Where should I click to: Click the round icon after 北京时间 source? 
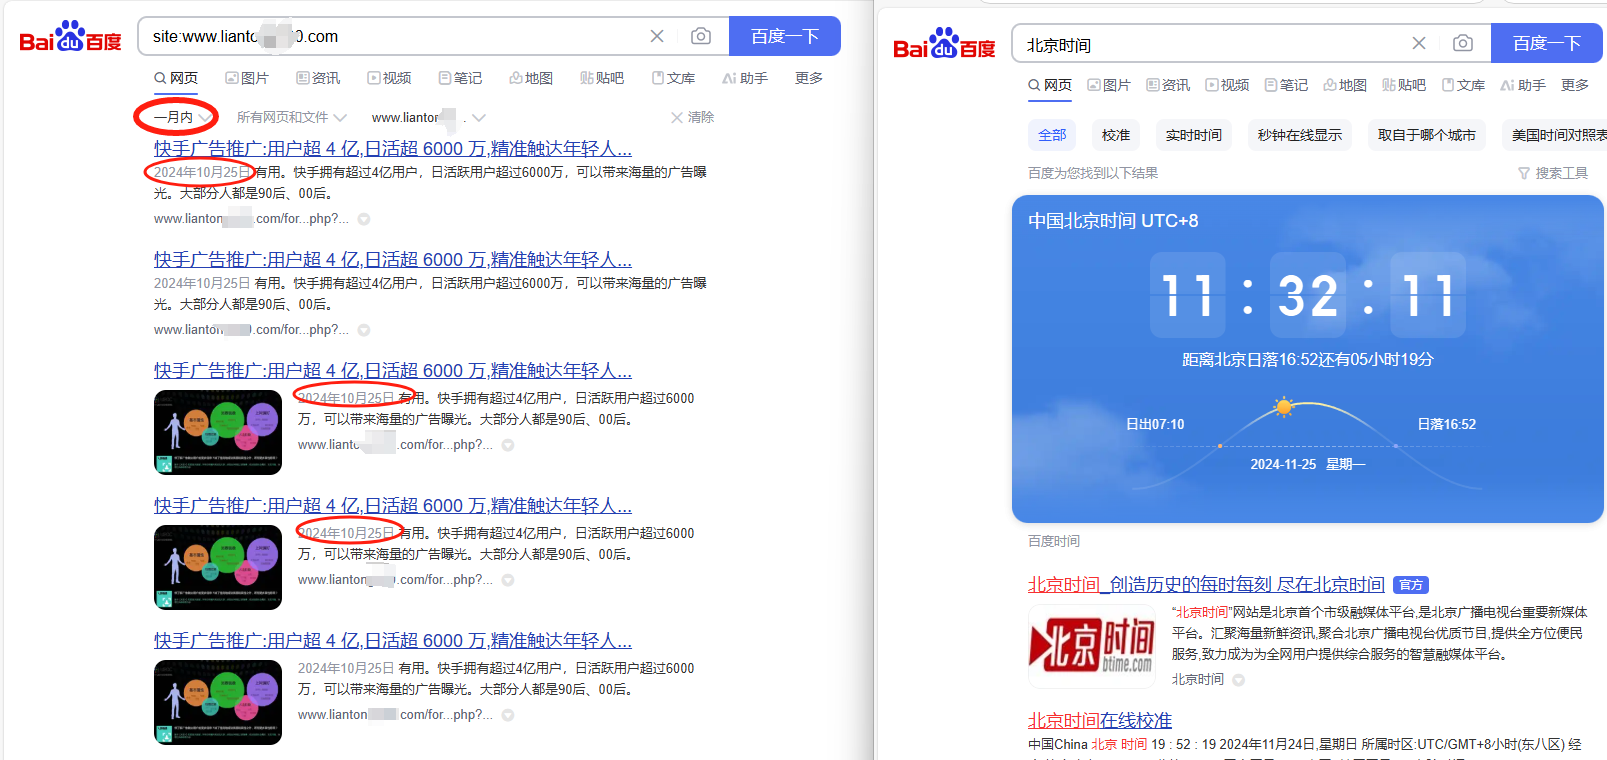point(1238,680)
